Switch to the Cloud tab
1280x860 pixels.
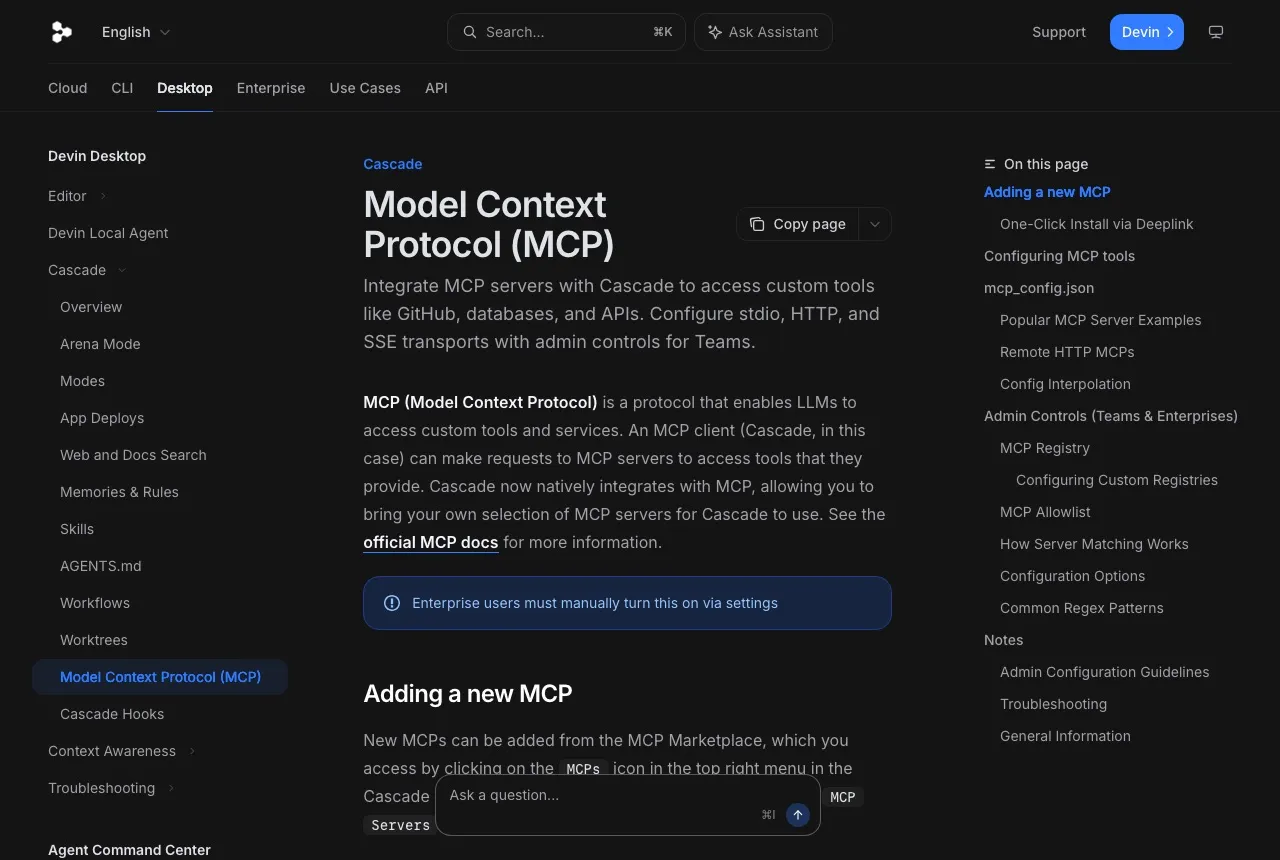tap(67, 88)
